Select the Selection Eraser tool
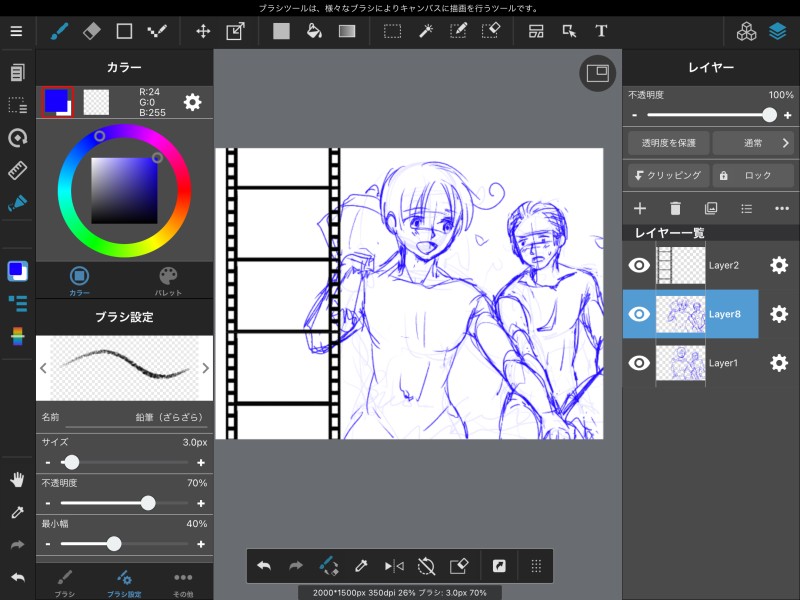The width and height of the screenshot is (800, 600). click(491, 31)
